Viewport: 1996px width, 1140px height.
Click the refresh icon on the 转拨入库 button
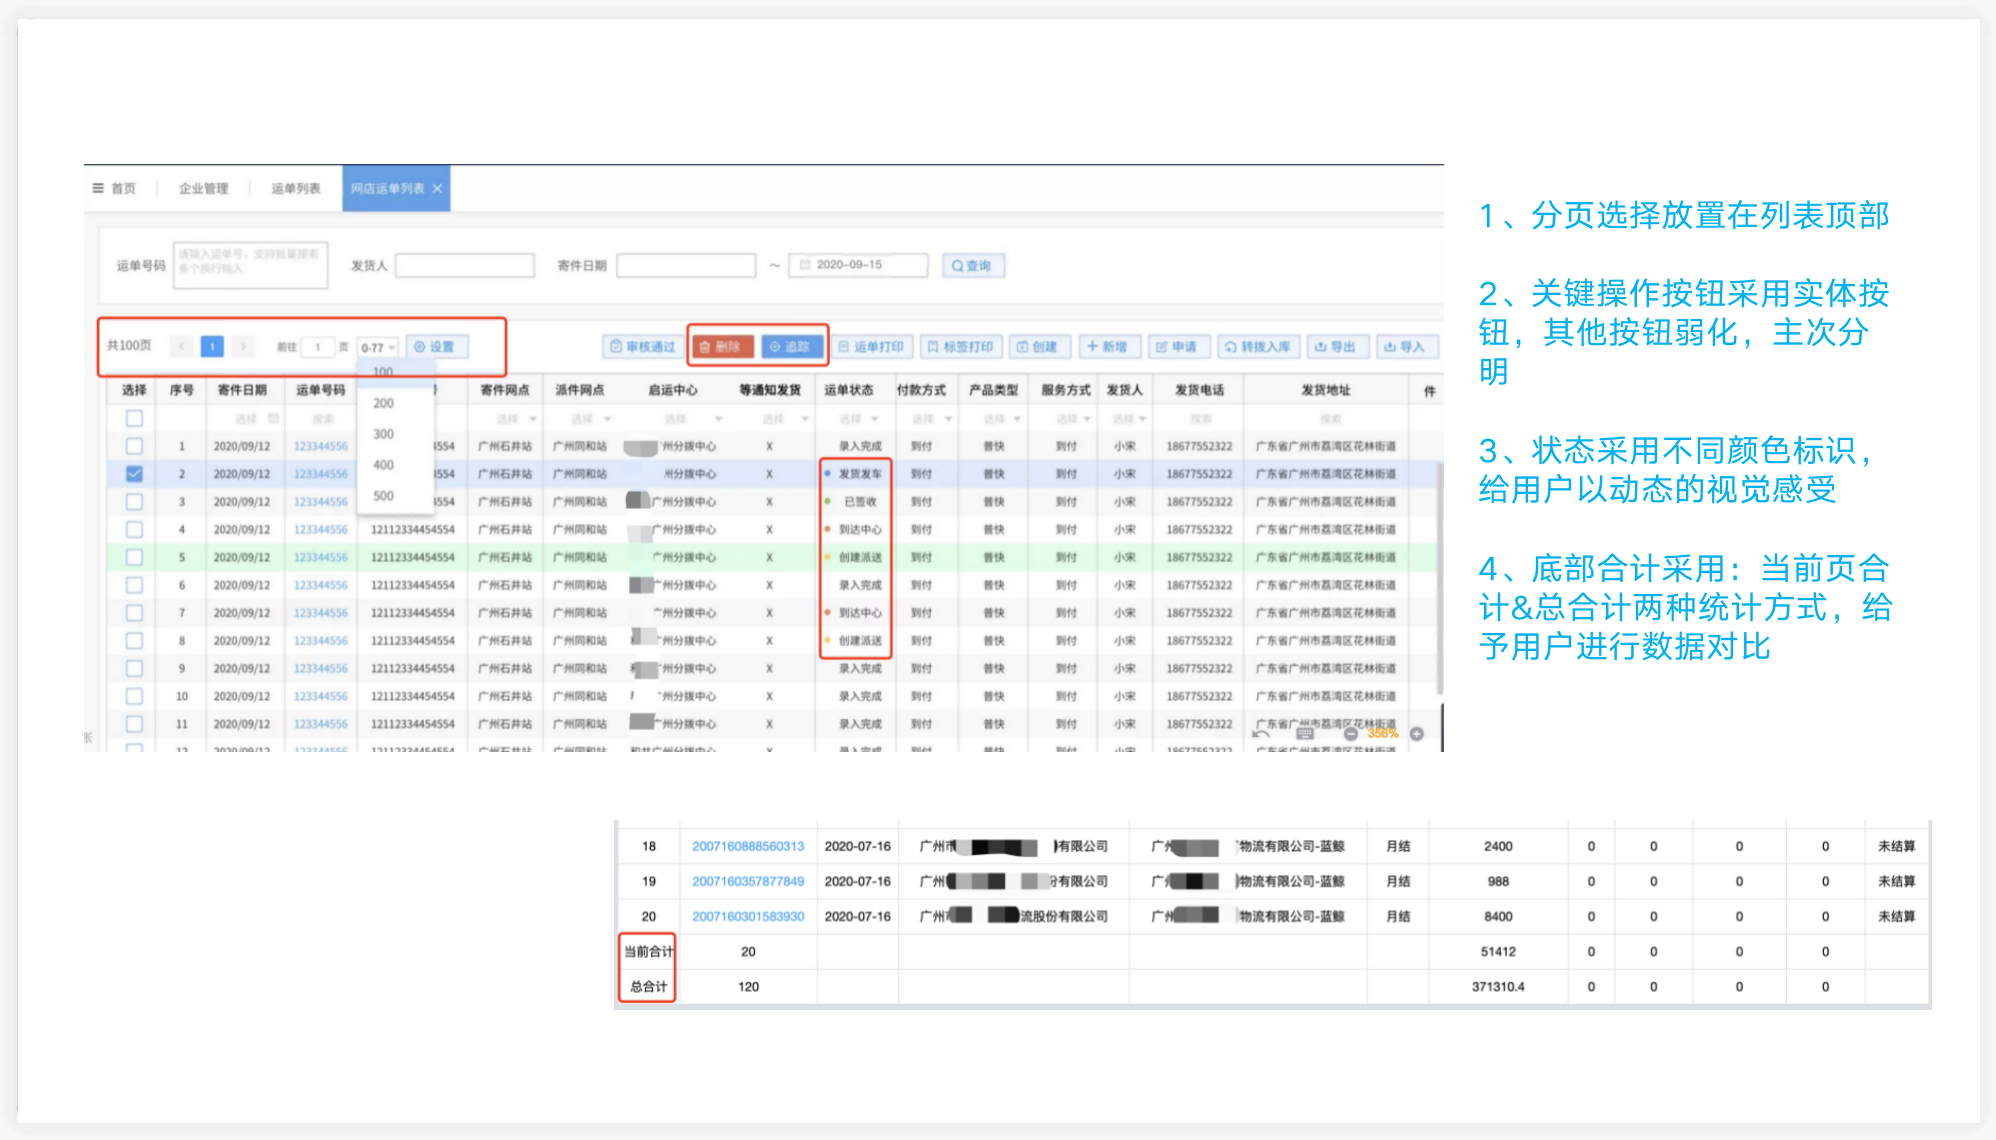pos(1231,347)
